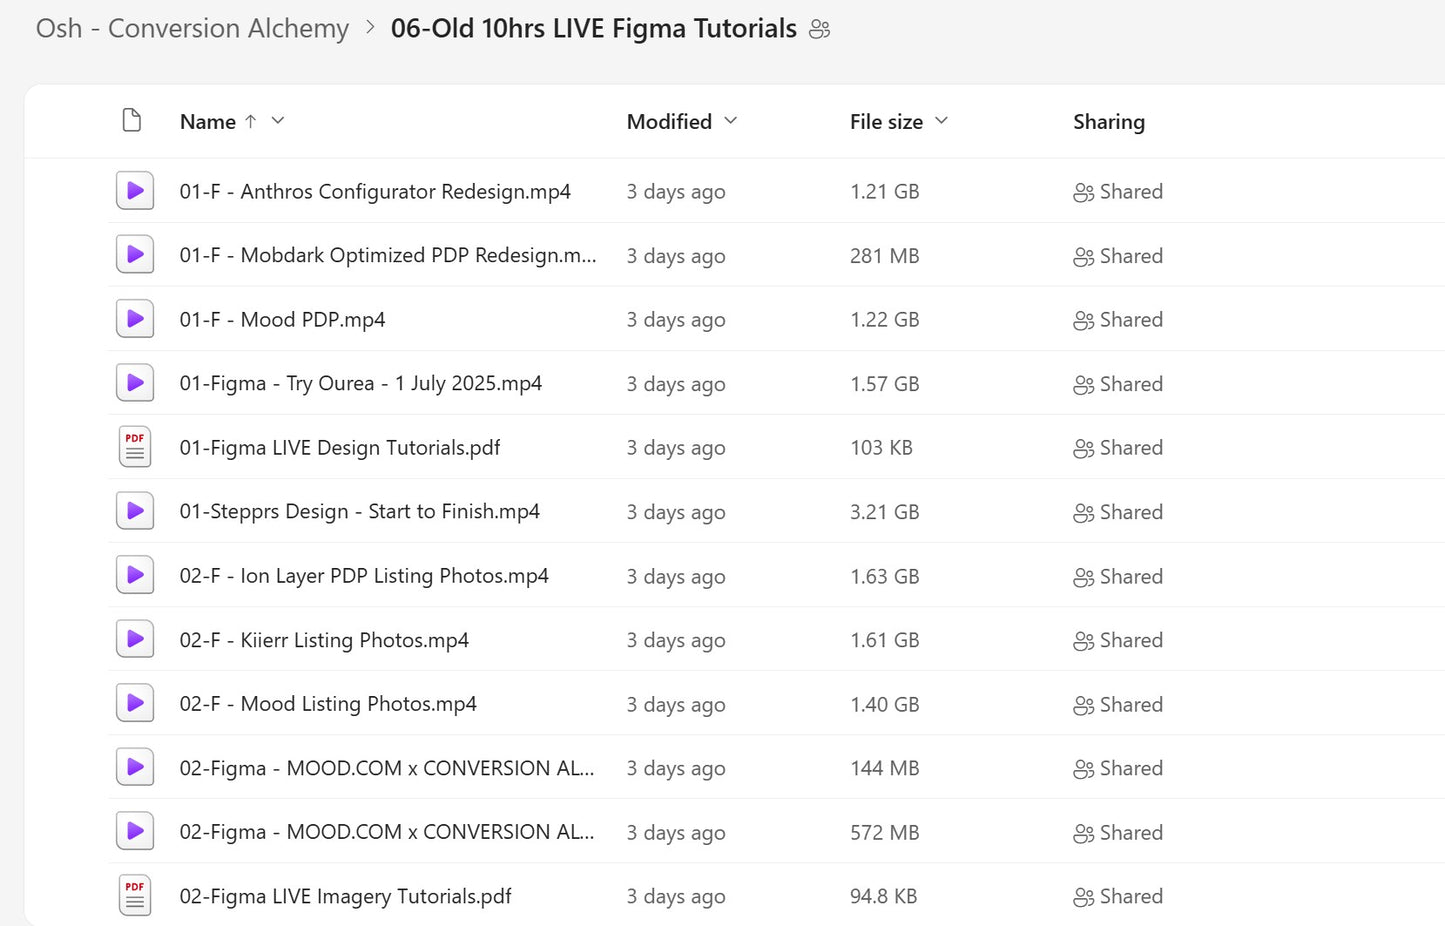The width and height of the screenshot is (1445, 926).
Task: Open 01-Figma LIVE Design Tutorials.pdf
Action: 340,447
